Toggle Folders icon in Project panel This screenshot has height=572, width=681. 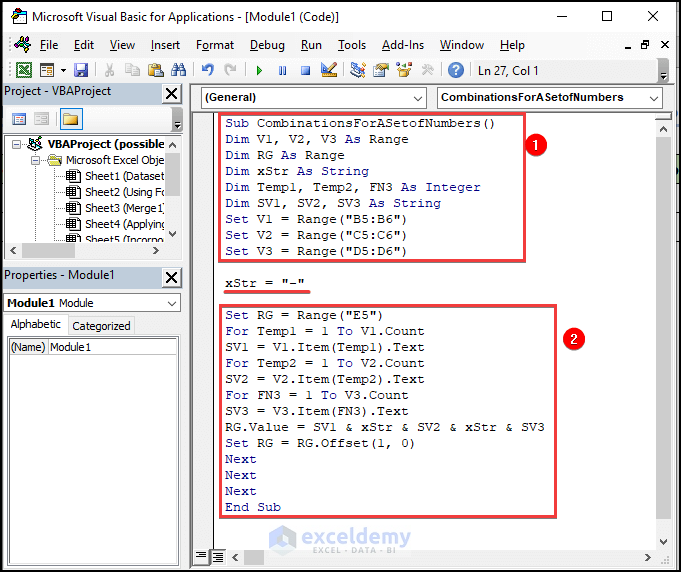71,119
